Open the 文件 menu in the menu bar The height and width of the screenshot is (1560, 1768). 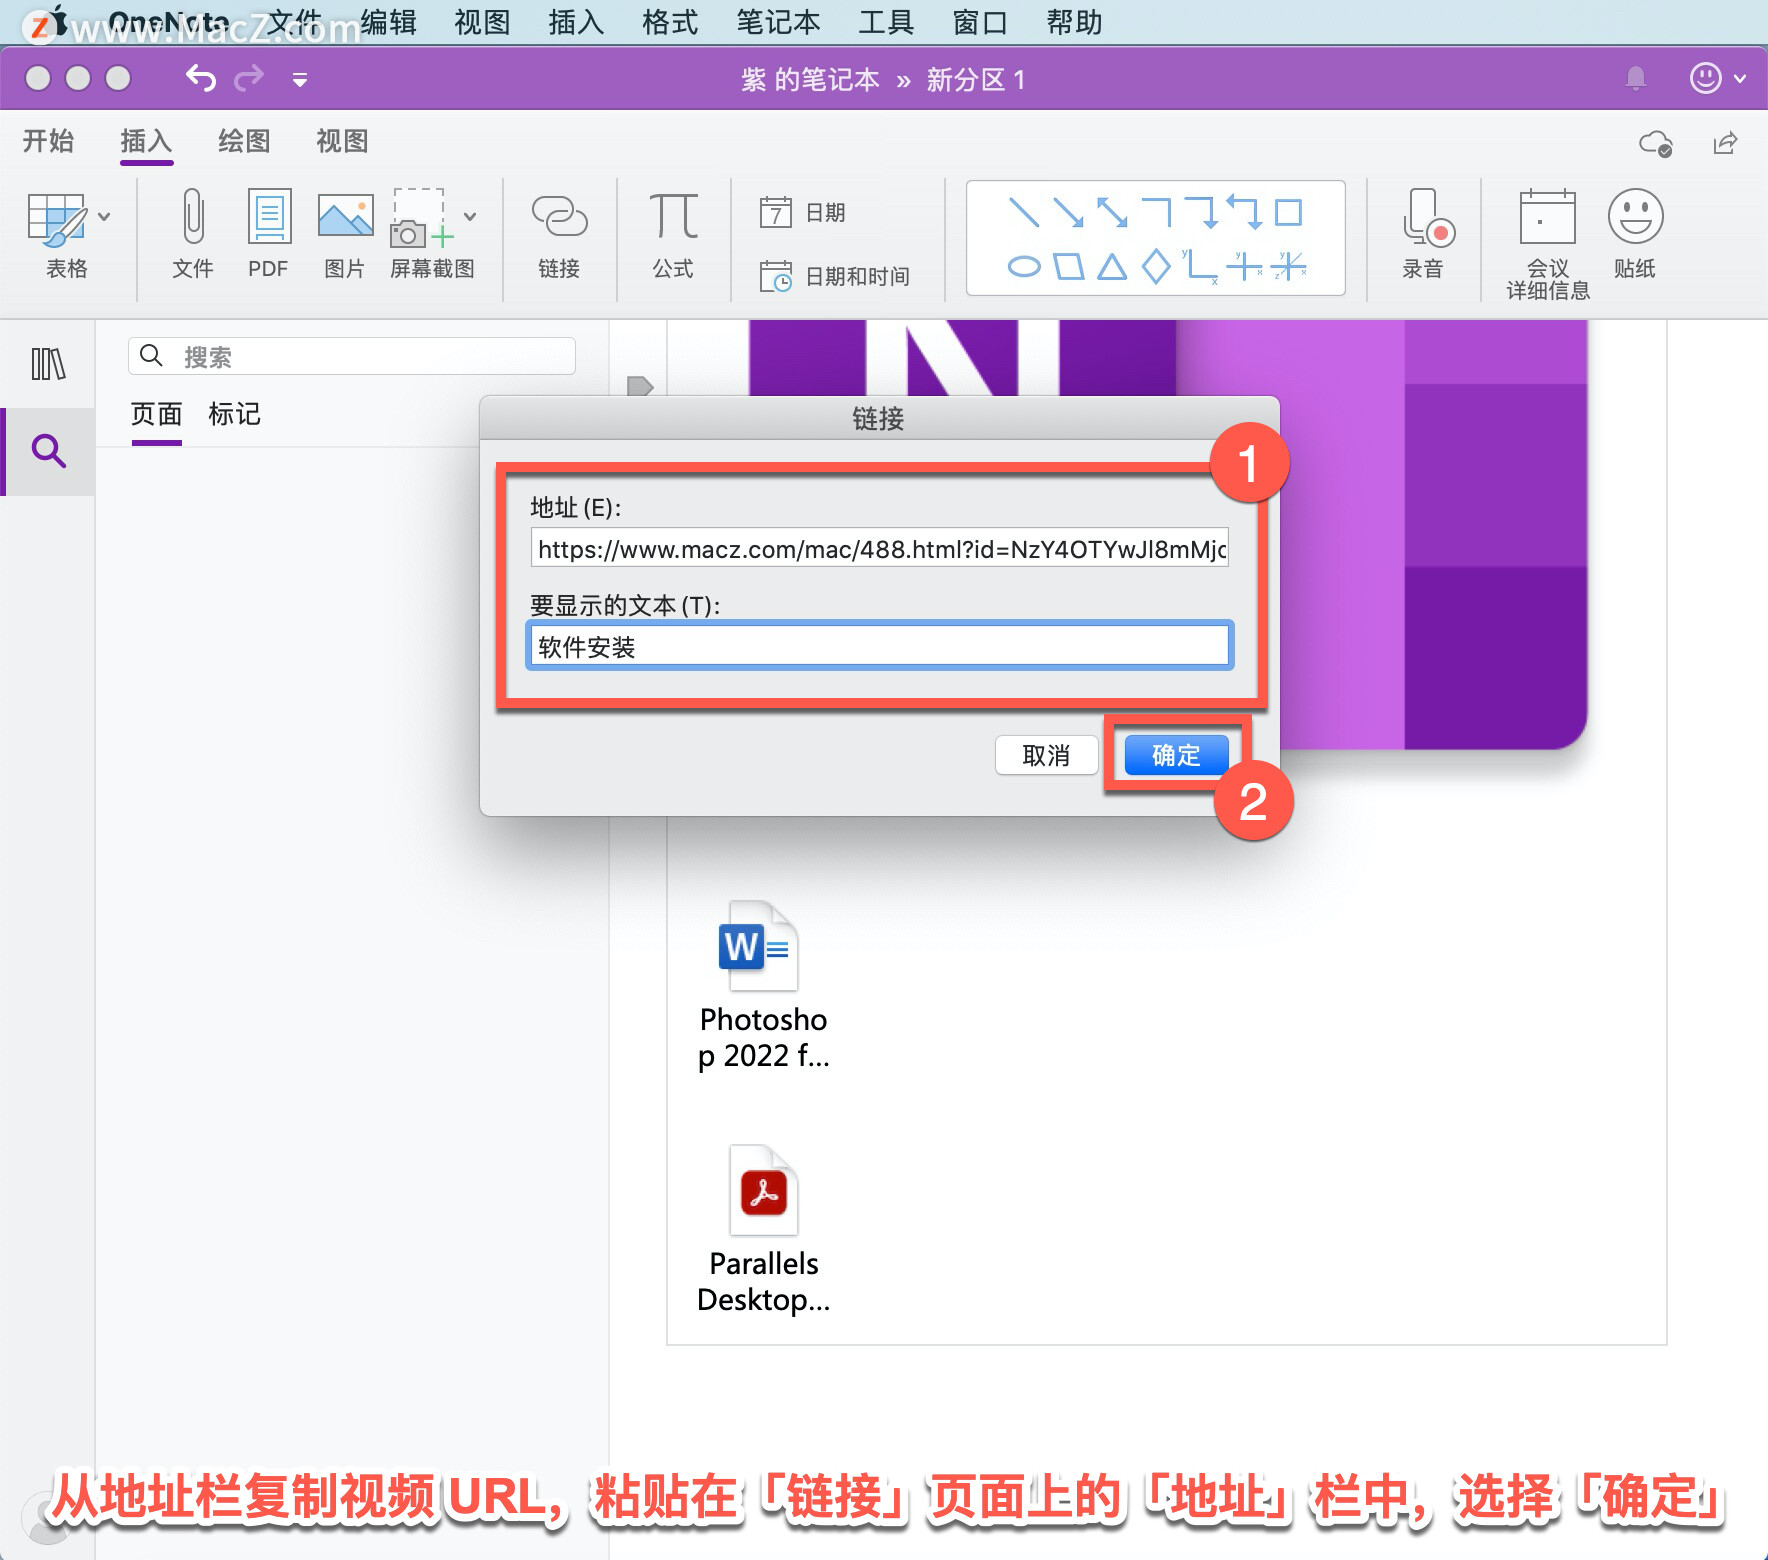(x=294, y=22)
